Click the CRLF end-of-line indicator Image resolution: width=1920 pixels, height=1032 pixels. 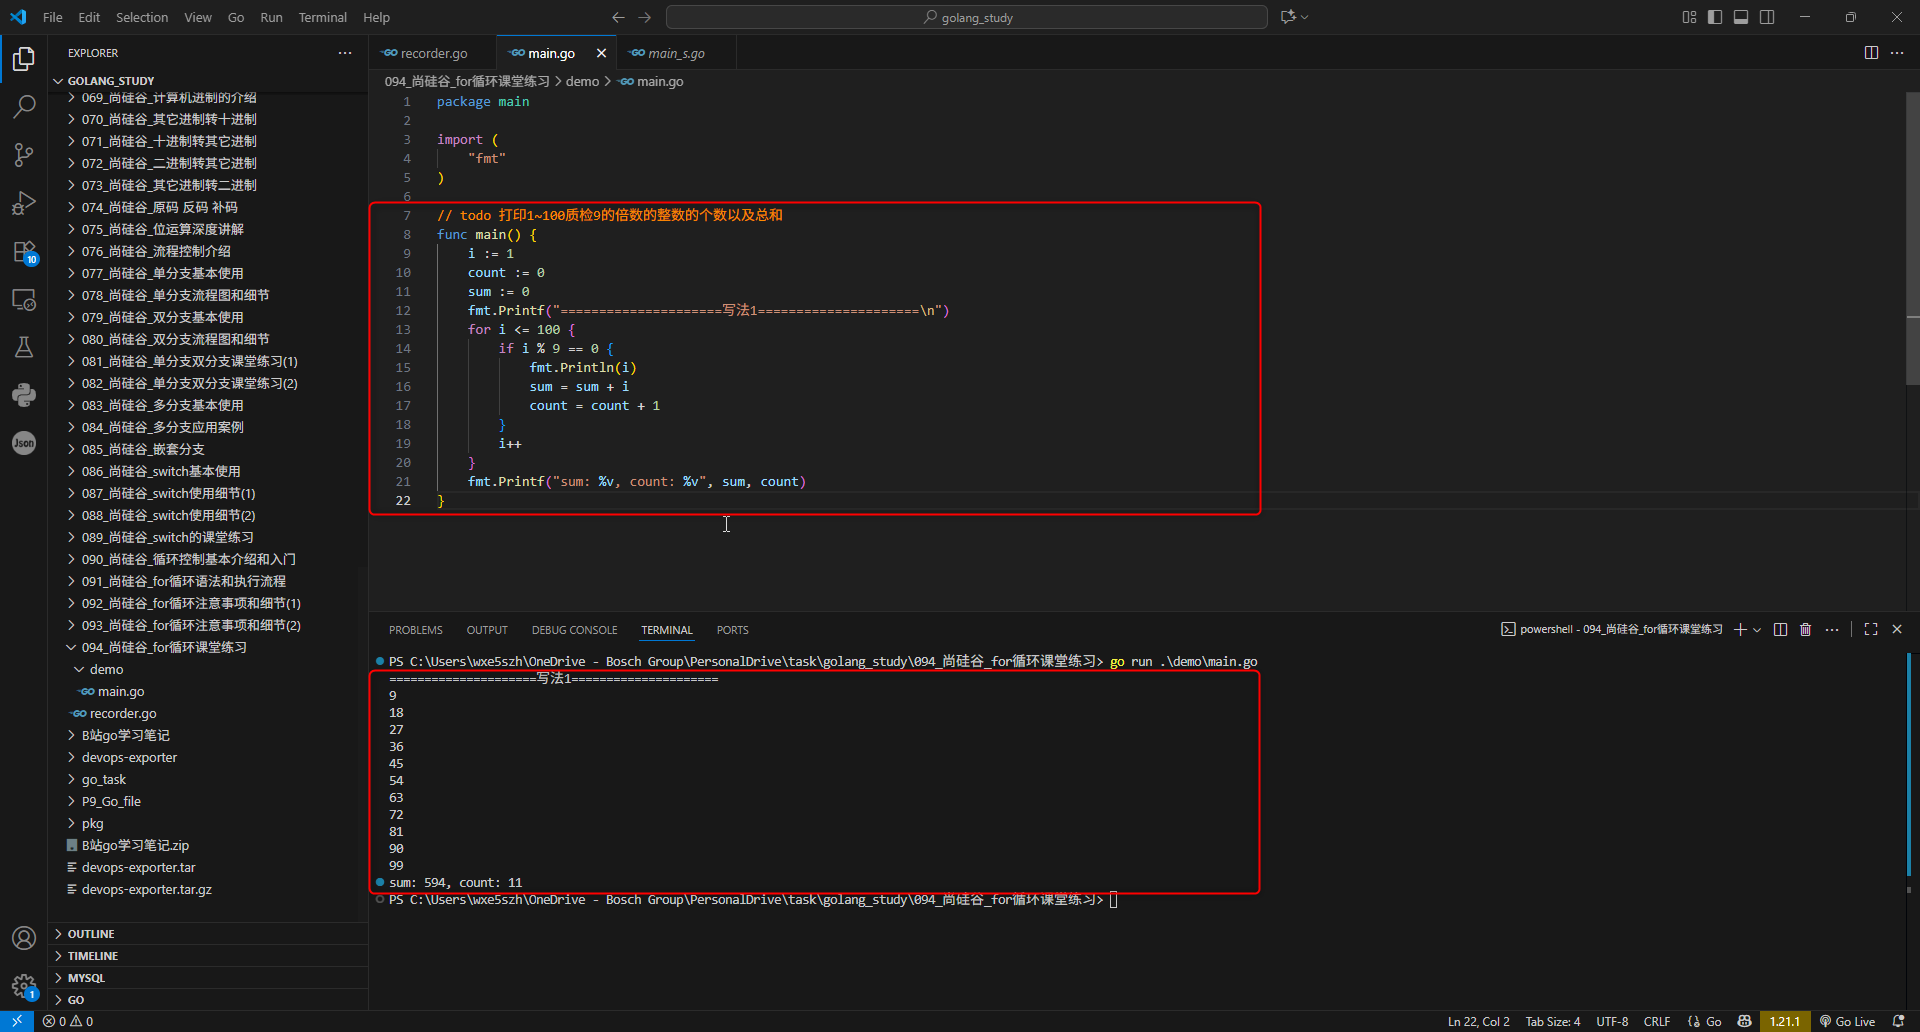[1657, 1021]
